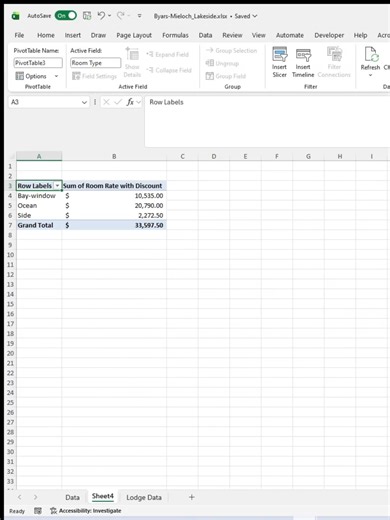Click the formula bar text Row Labels
This screenshot has height=520, width=390.
(x=166, y=102)
